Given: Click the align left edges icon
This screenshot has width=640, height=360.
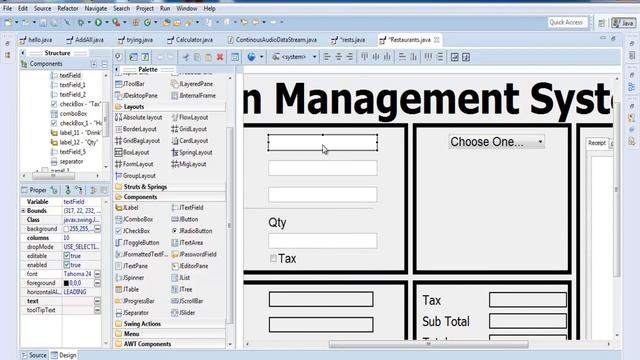Looking at the screenshot, I should [x=327, y=57].
